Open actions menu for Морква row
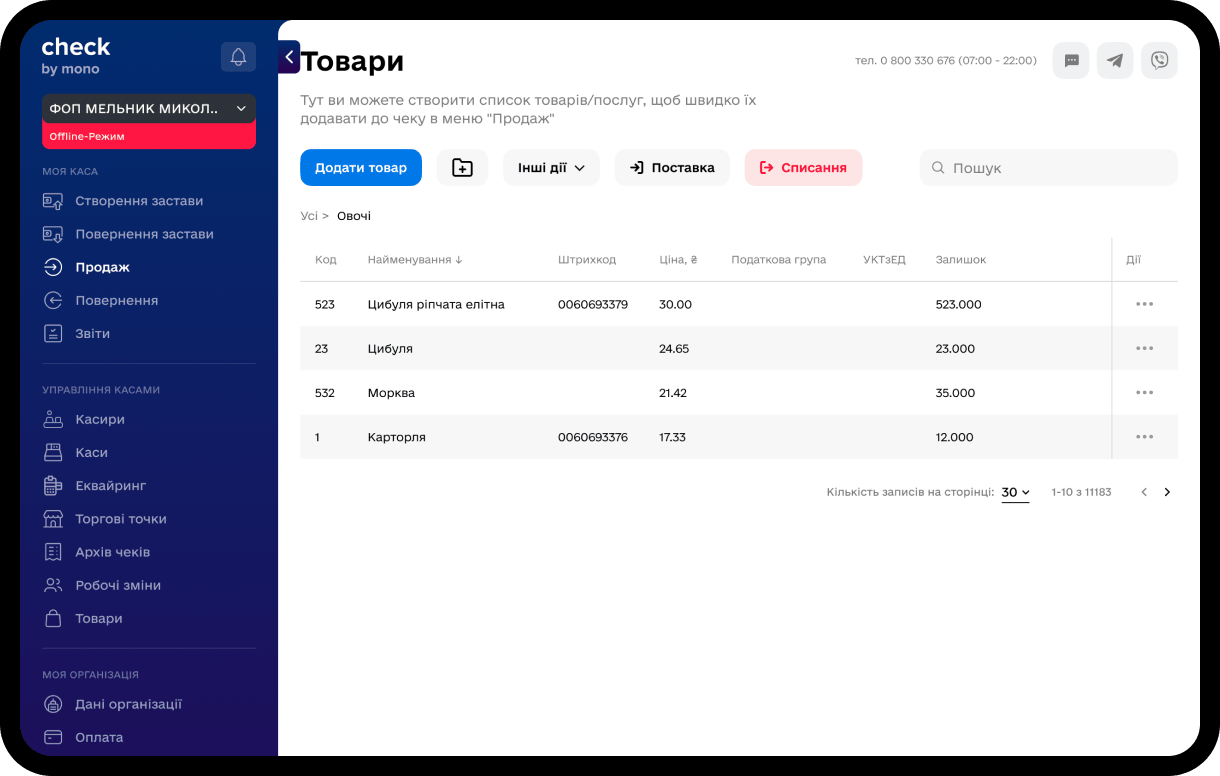The height and width of the screenshot is (776, 1220). click(1144, 393)
